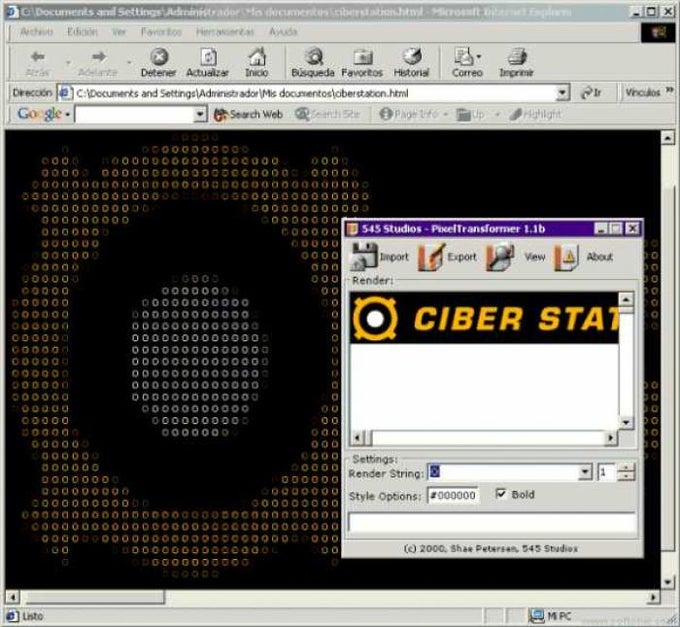This screenshot has width=680, height=627.
Task: Go back with the Atrás button
Action: [x=38, y=63]
